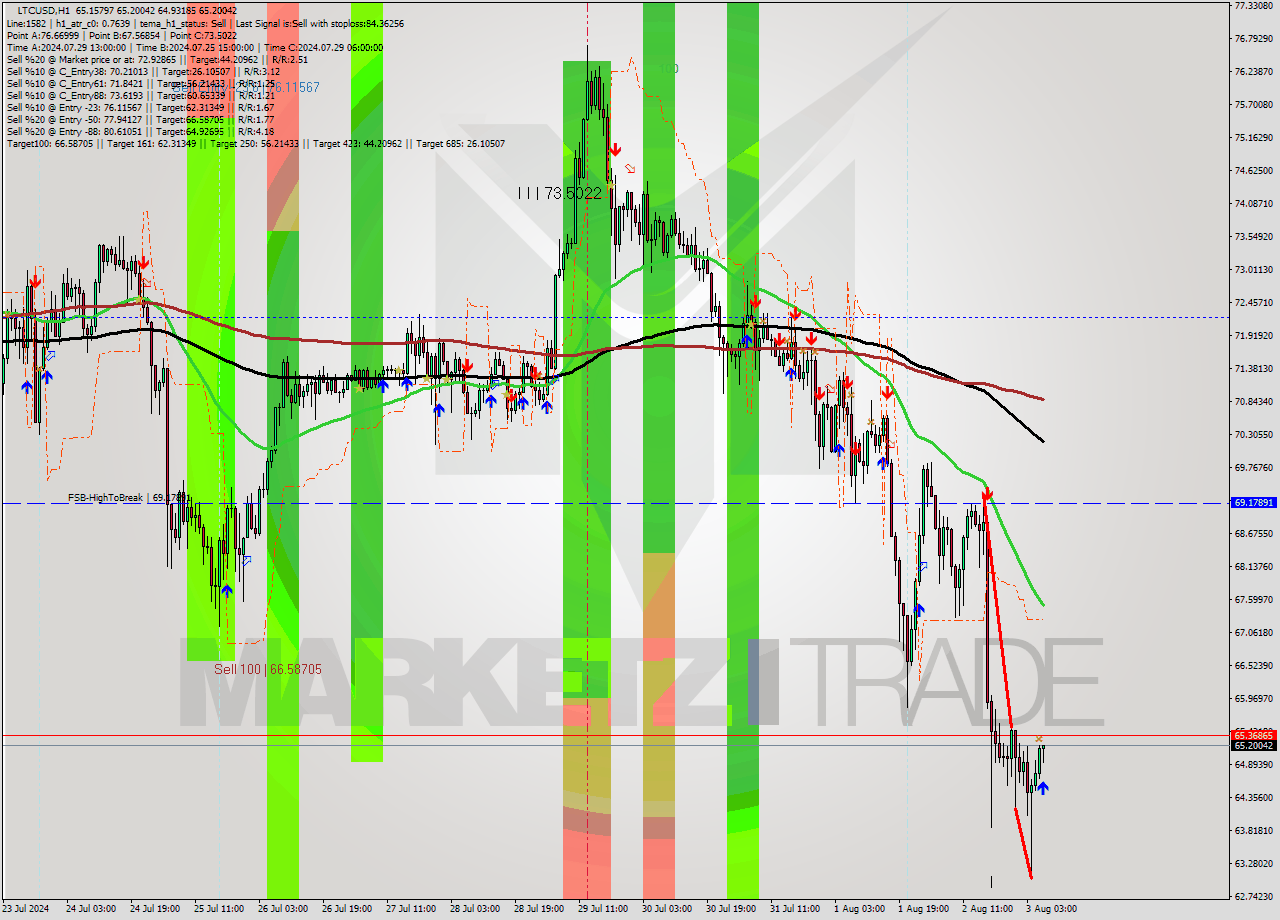The image size is (1280, 920).
Task: Click the '1 Aug 03:00' time axis label
Action: 859,909
